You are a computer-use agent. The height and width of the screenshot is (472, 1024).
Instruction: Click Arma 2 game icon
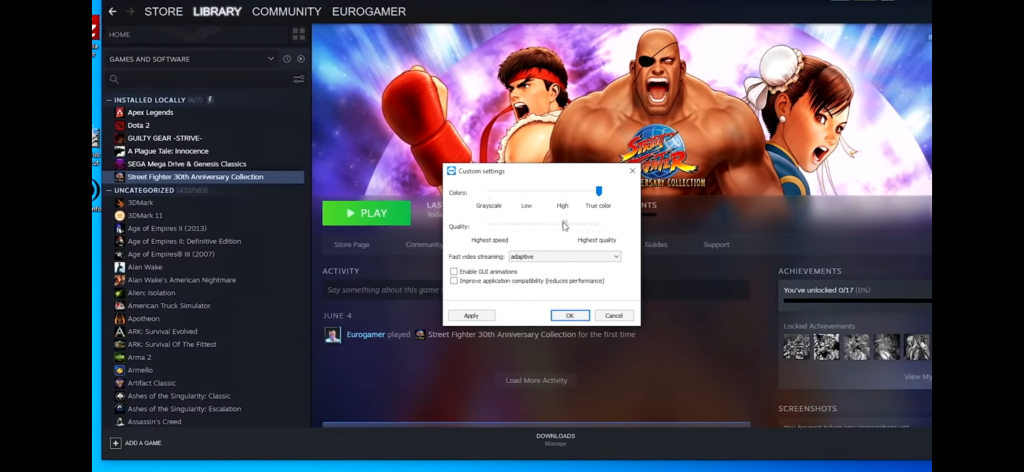[120, 357]
